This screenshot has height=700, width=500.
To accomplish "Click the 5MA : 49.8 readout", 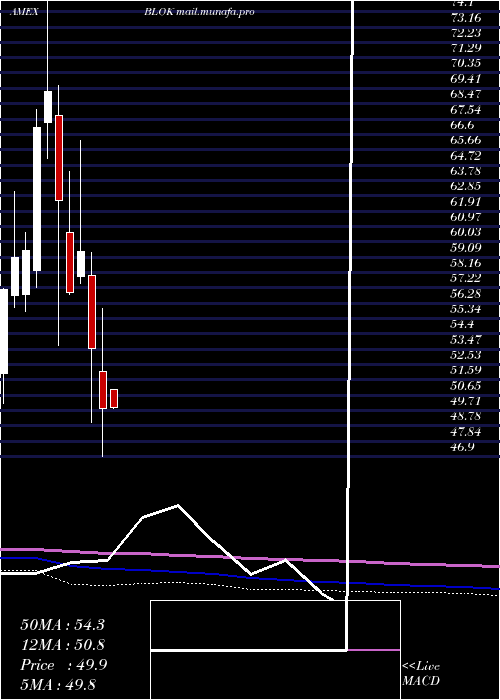I will tap(58, 685).
